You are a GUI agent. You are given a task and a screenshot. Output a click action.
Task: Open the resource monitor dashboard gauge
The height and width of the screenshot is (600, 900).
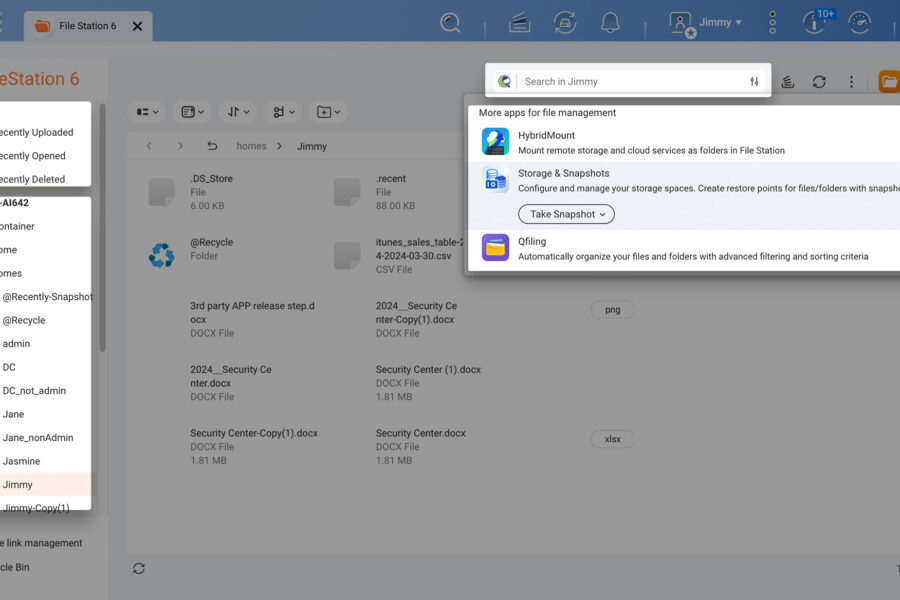(x=859, y=23)
